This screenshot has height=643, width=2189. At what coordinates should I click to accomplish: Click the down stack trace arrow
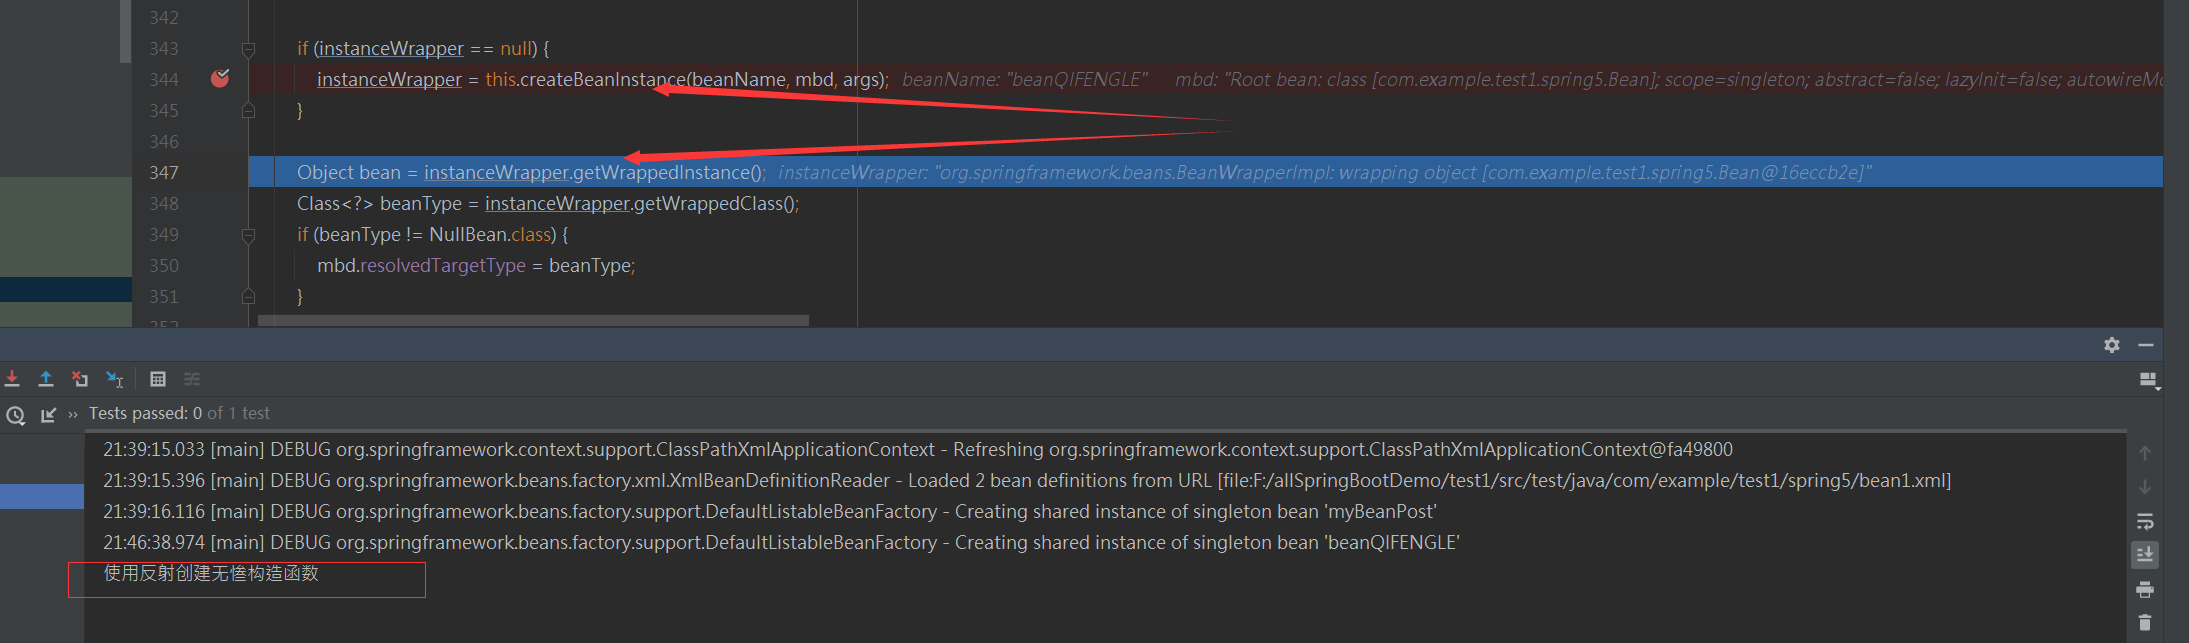[x=2145, y=487]
